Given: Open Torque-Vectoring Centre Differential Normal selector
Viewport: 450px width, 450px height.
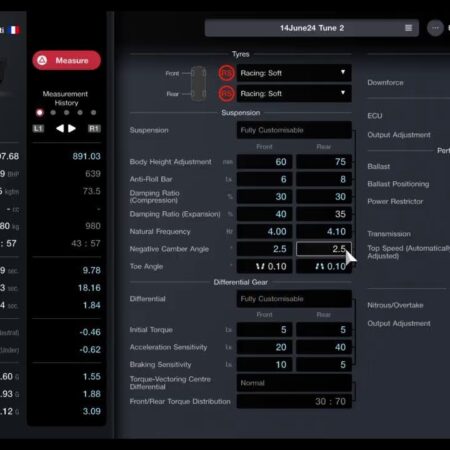Looking at the screenshot, I should point(294,383).
